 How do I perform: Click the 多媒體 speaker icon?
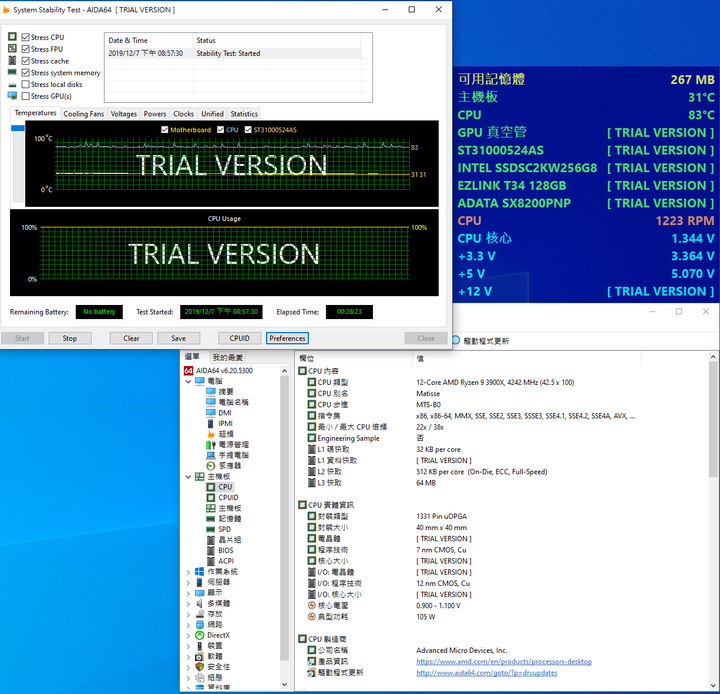[199, 603]
